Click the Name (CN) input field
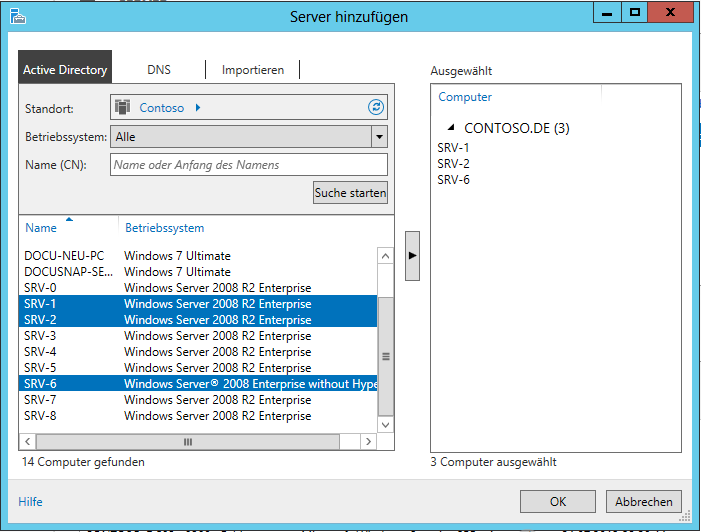 point(248,165)
